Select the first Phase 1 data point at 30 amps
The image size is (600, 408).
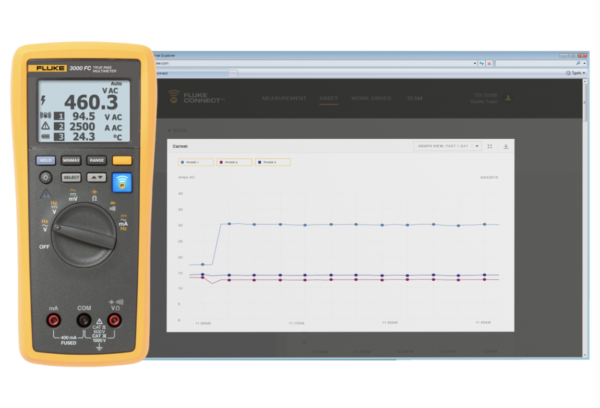pyautogui.click(x=229, y=224)
